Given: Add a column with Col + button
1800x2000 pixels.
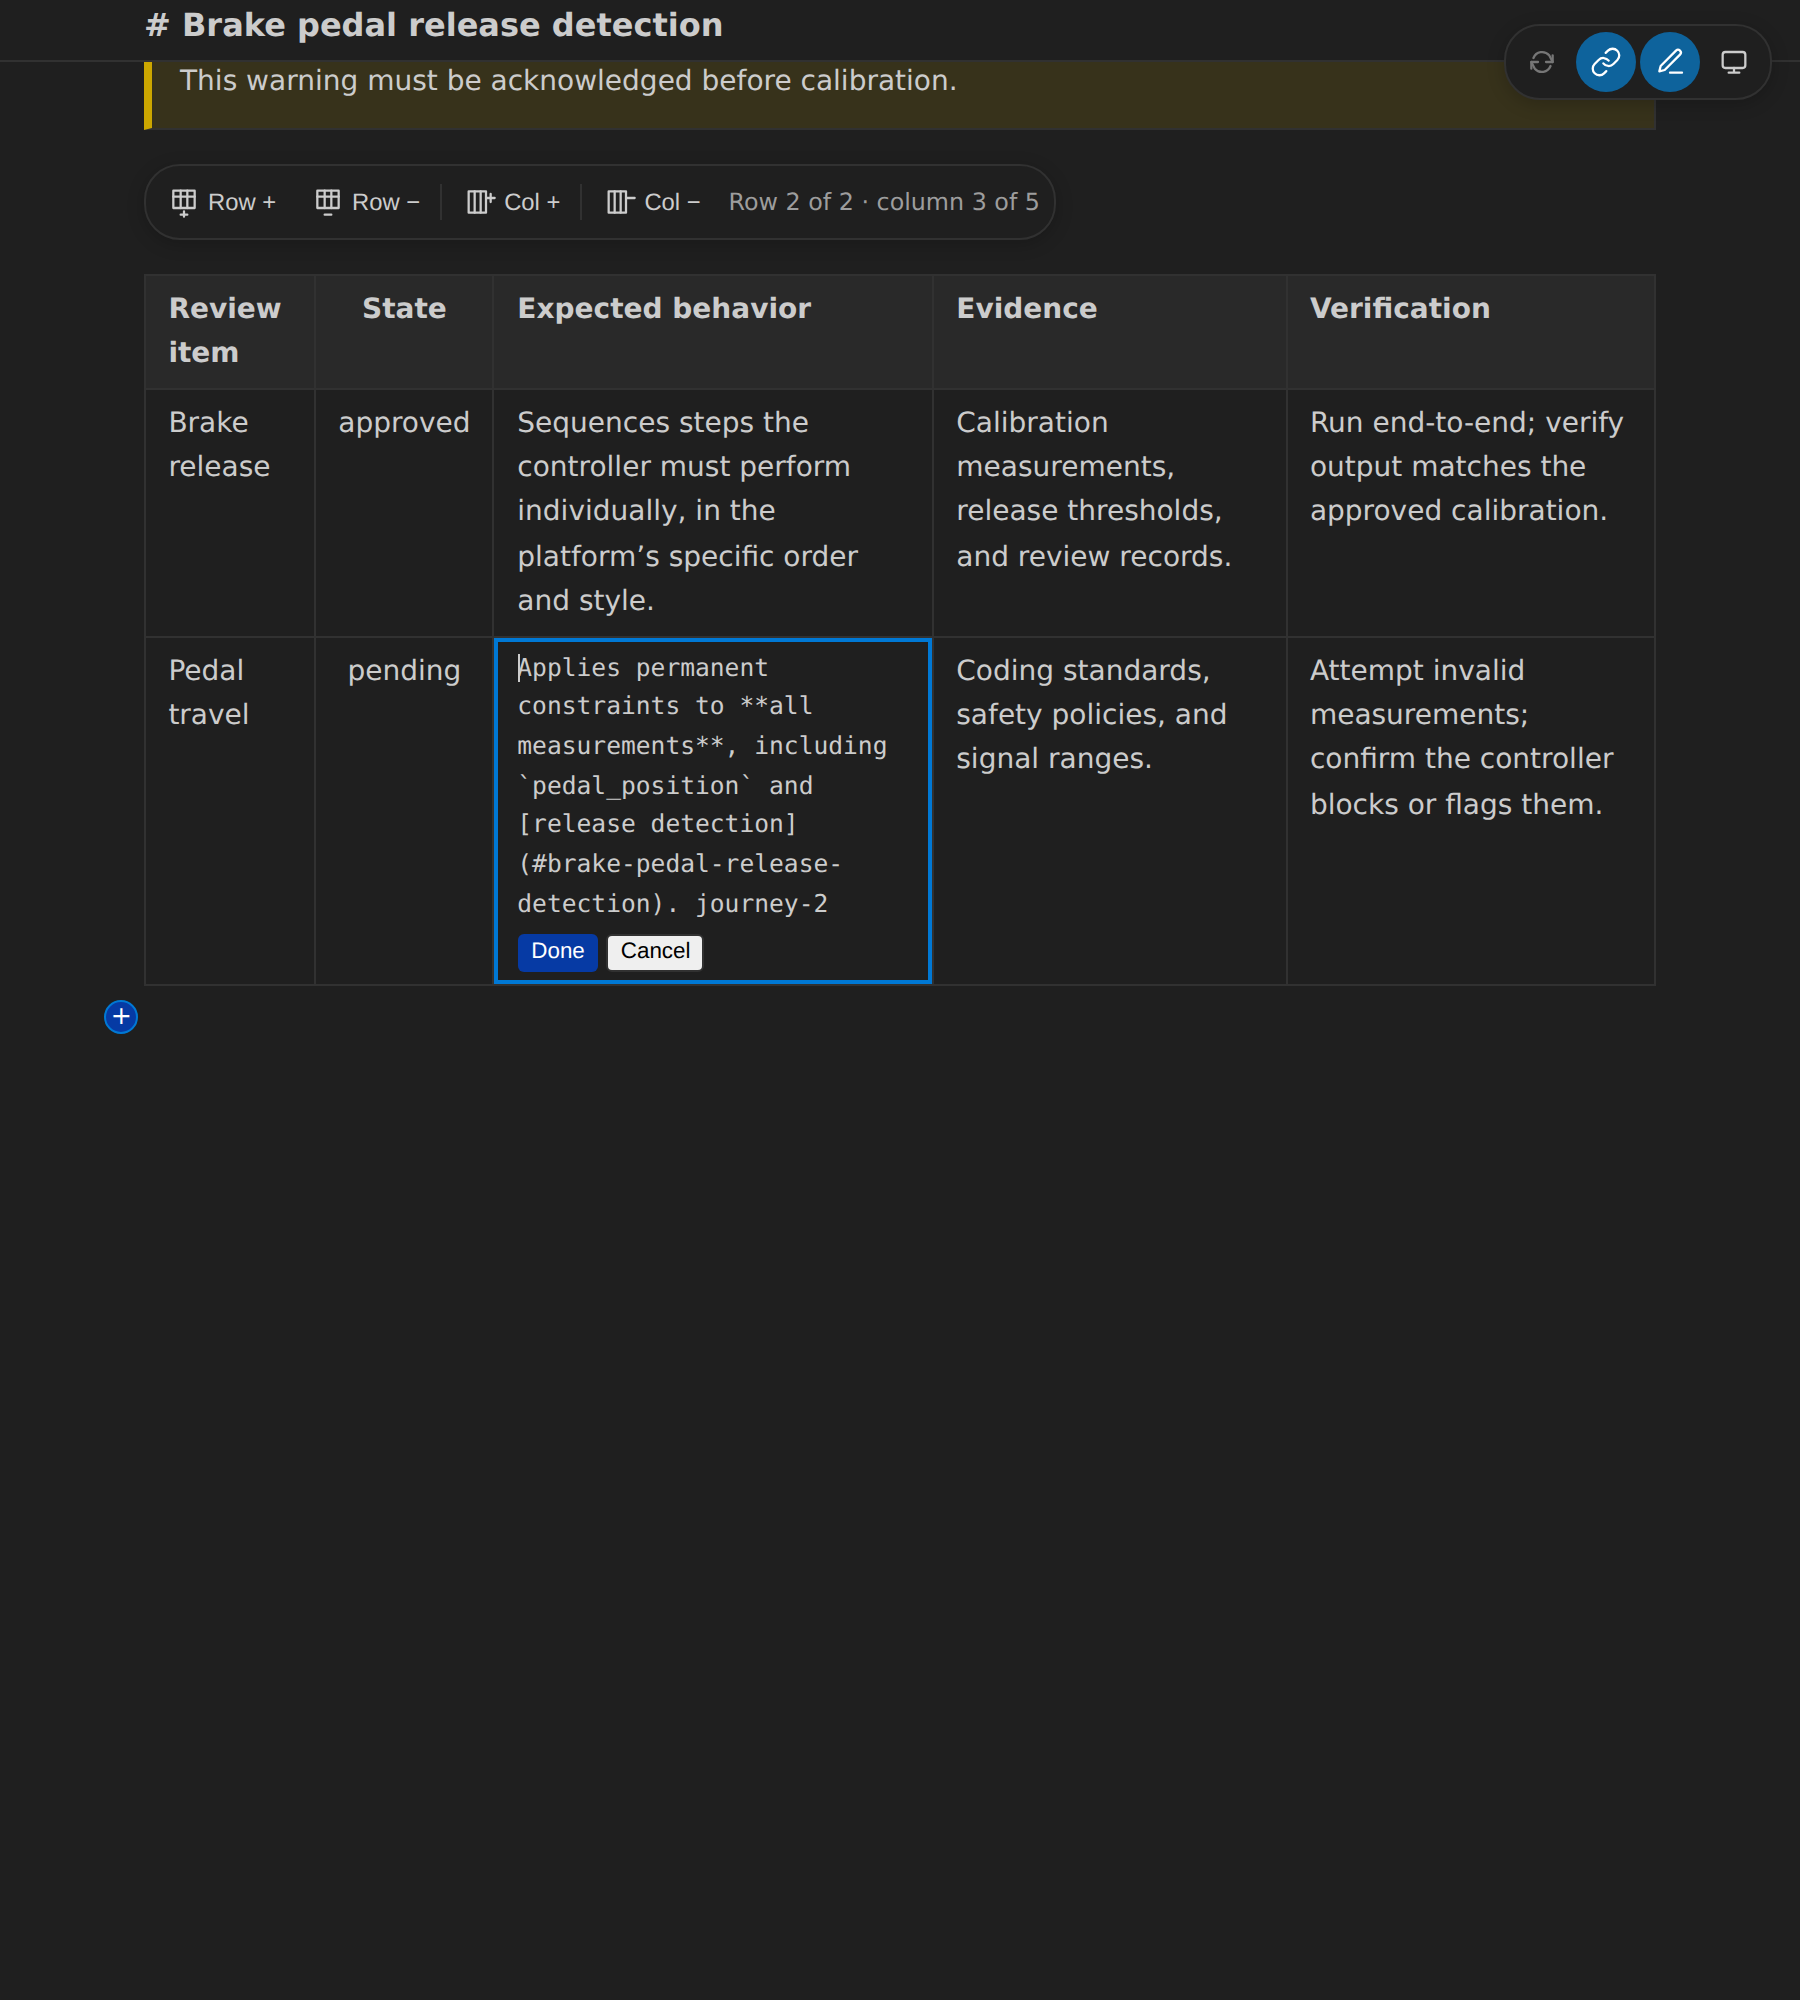Looking at the screenshot, I should pos(514,202).
